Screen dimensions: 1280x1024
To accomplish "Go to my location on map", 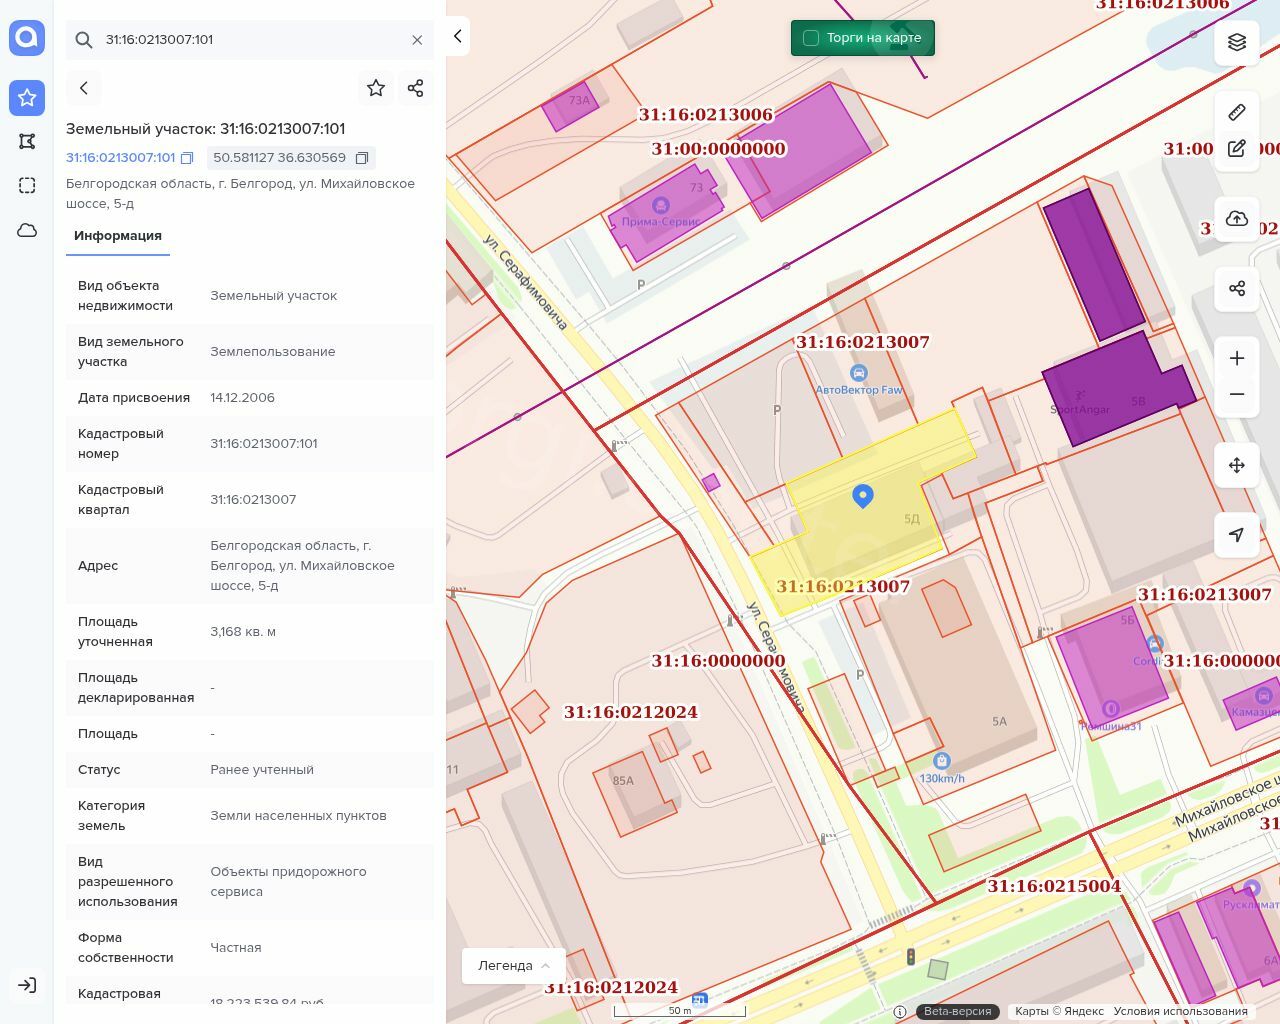I will (x=1237, y=535).
